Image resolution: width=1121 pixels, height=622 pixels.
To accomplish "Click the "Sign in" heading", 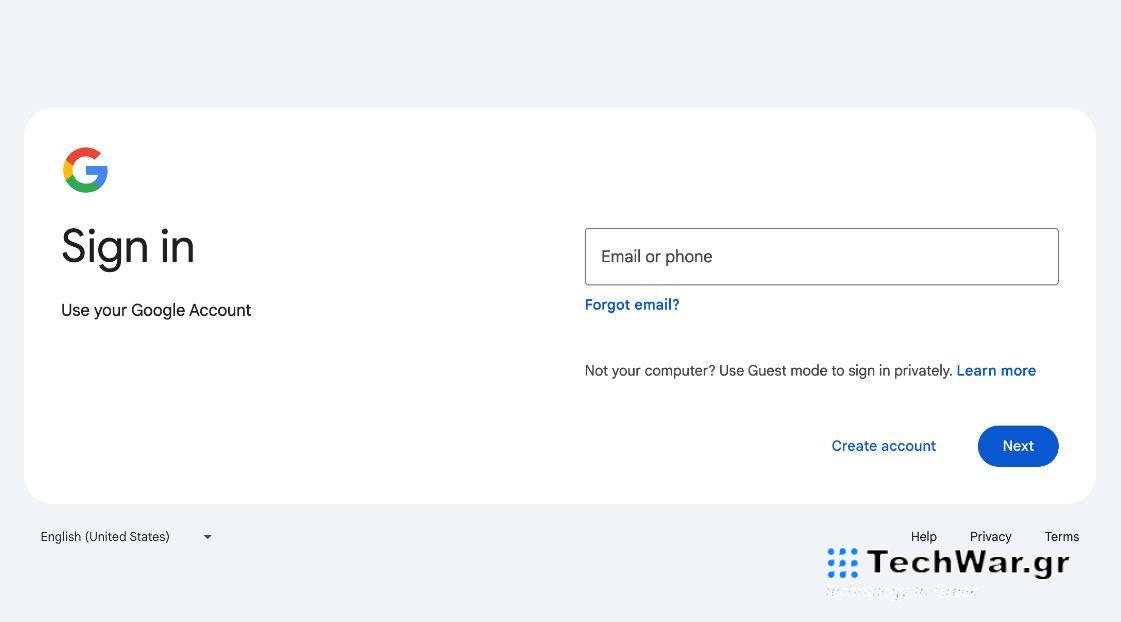I will coord(128,247).
